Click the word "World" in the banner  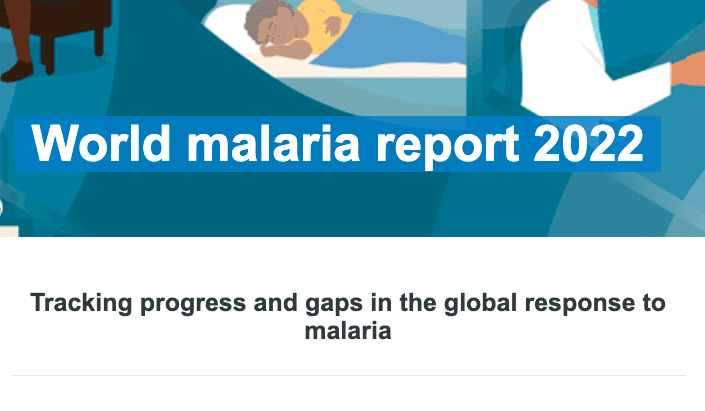click(101, 143)
